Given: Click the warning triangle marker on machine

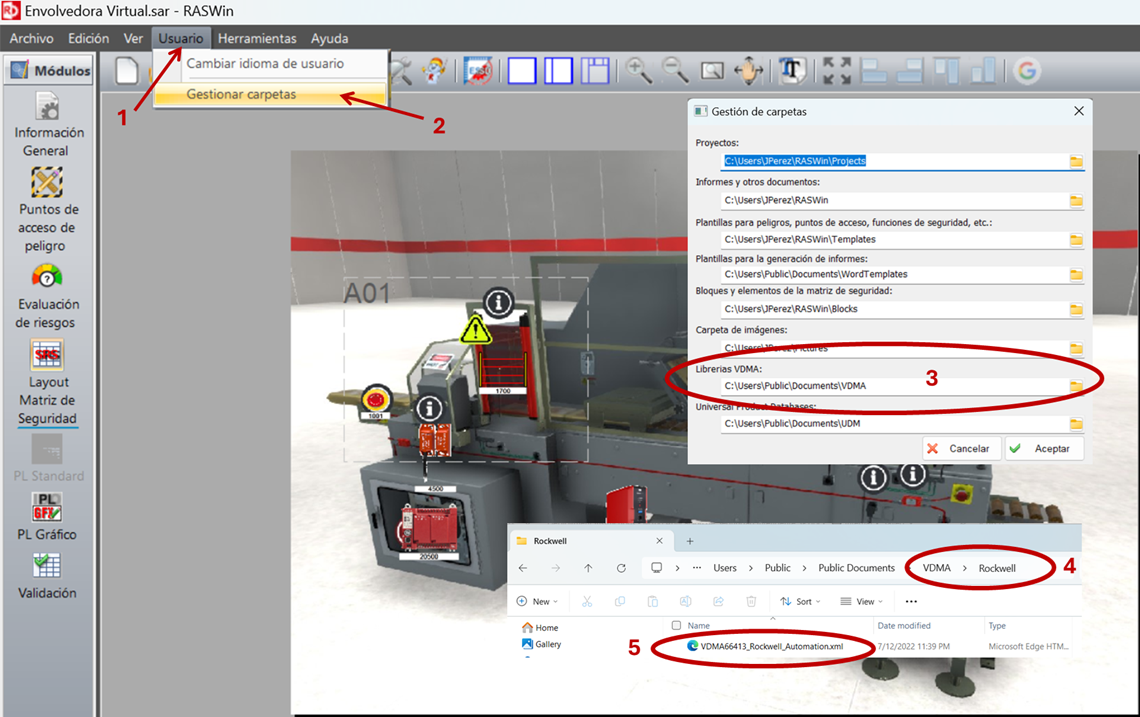Looking at the screenshot, I should tap(475, 329).
